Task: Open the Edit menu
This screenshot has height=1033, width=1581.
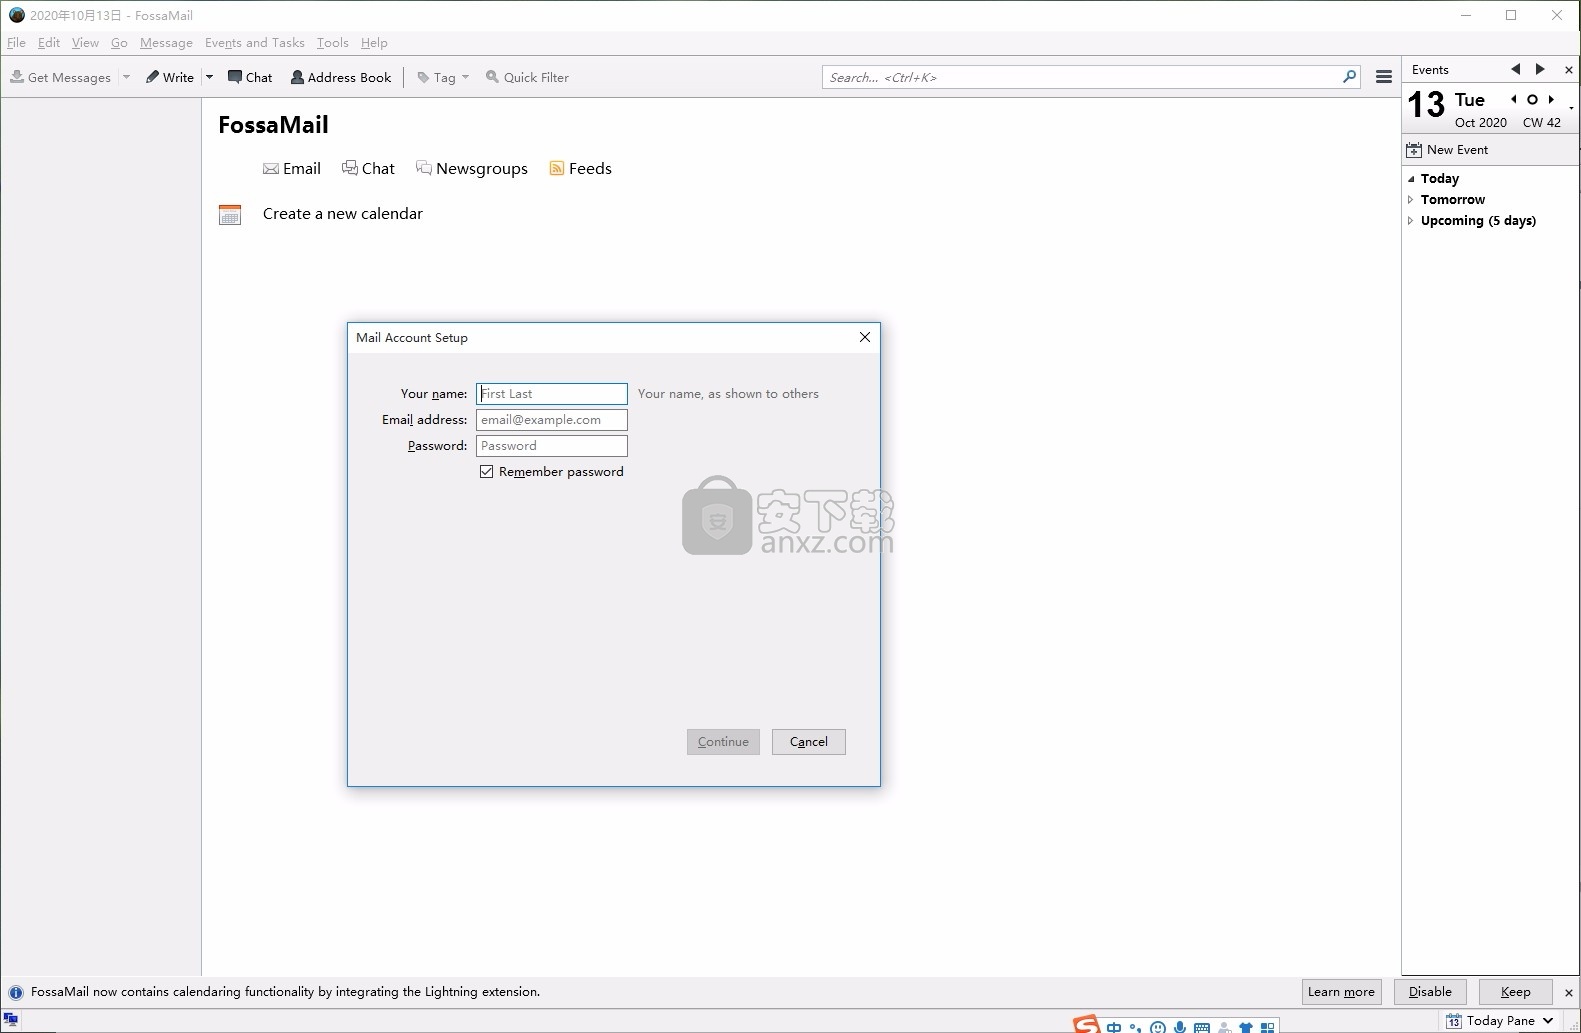Action: click(x=49, y=43)
